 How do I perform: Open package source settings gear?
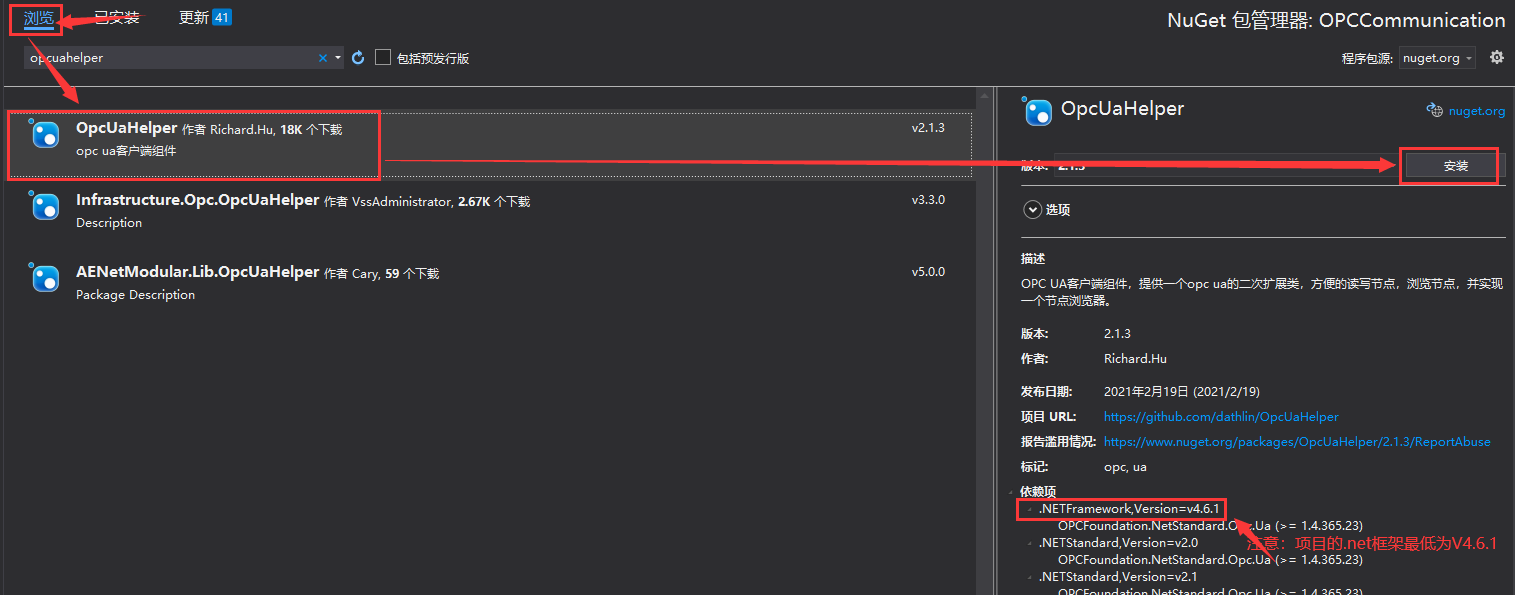[x=1496, y=57]
